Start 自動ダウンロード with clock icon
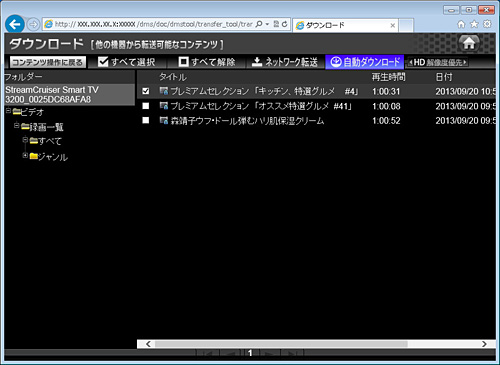The width and height of the screenshot is (500, 365). point(365,62)
